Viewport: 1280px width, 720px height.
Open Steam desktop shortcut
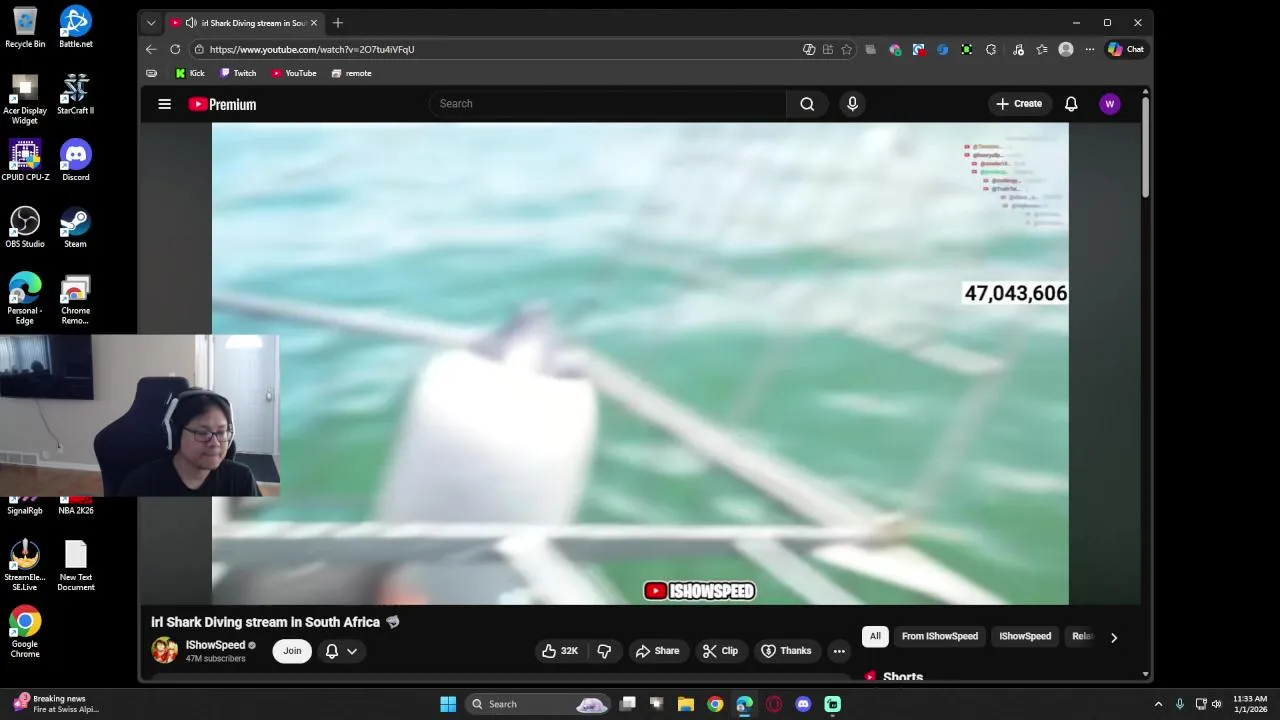point(75,228)
